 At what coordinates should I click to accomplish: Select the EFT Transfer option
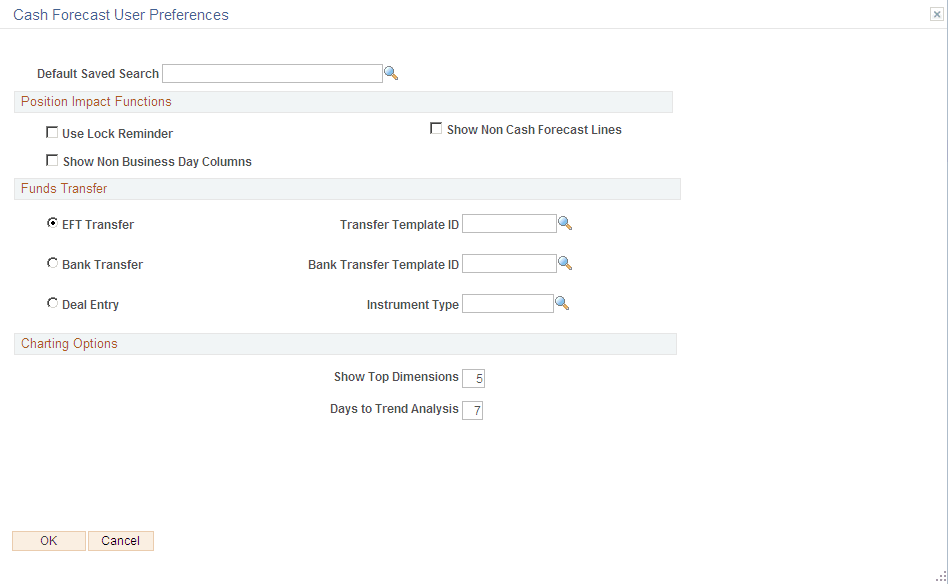[52, 223]
